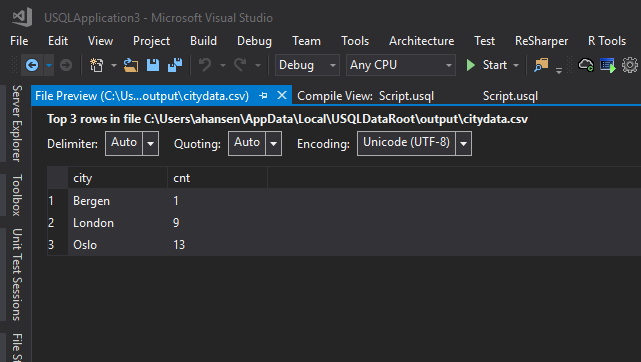Click the Open File folder icon
The height and width of the screenshot is (362, 641).
click(131, 65)
